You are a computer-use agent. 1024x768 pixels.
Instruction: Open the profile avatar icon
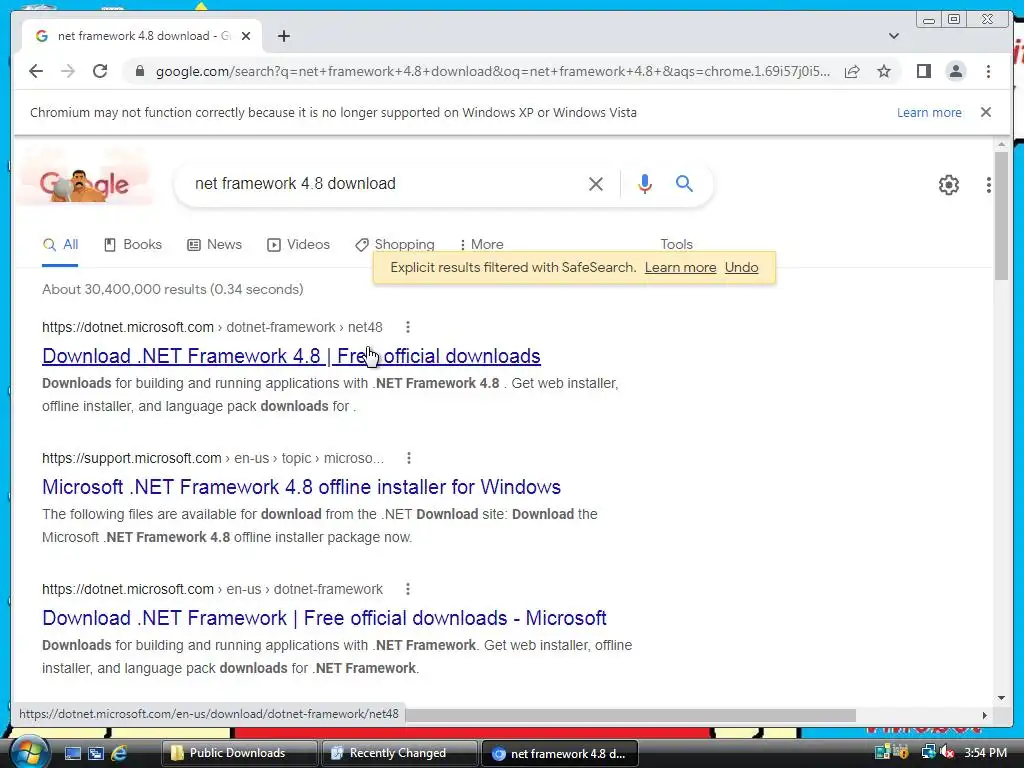pos(955,71)
